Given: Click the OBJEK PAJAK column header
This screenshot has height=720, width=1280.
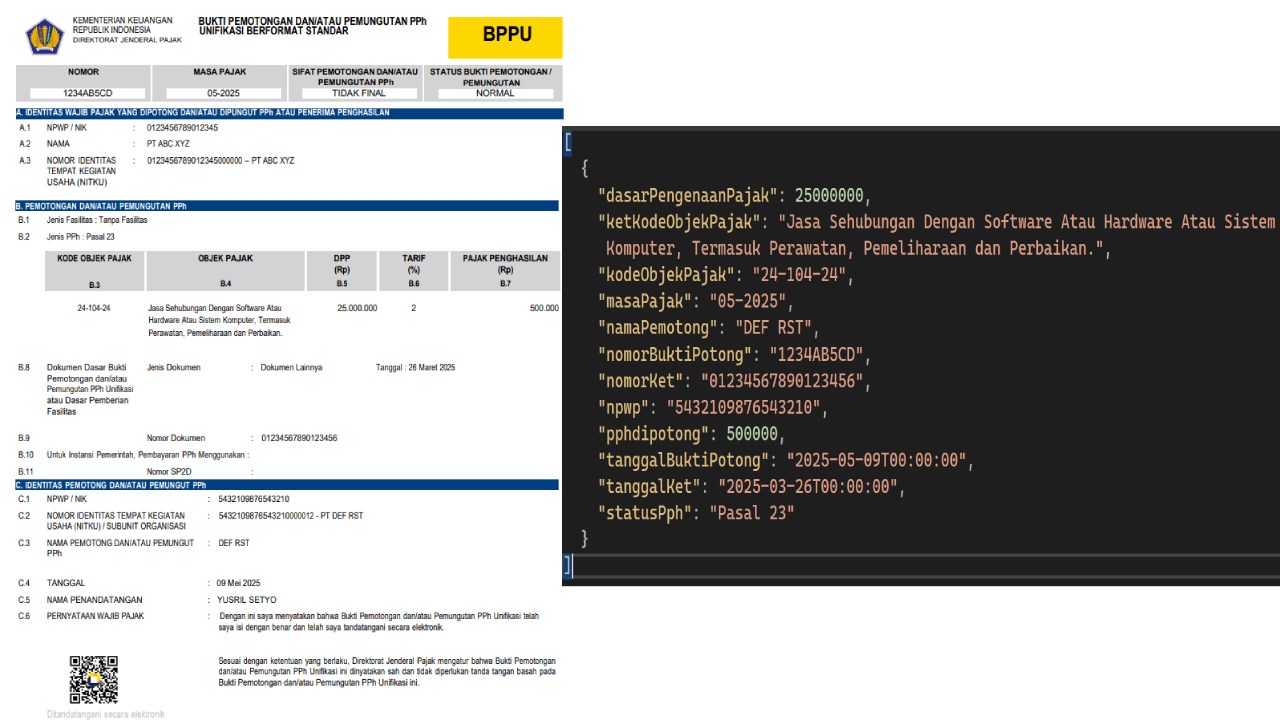Looking at the screenshot, I should [225, 271].
